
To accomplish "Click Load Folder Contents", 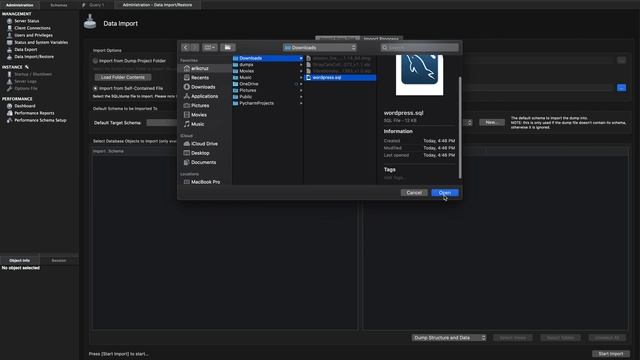I will [123, 77].
